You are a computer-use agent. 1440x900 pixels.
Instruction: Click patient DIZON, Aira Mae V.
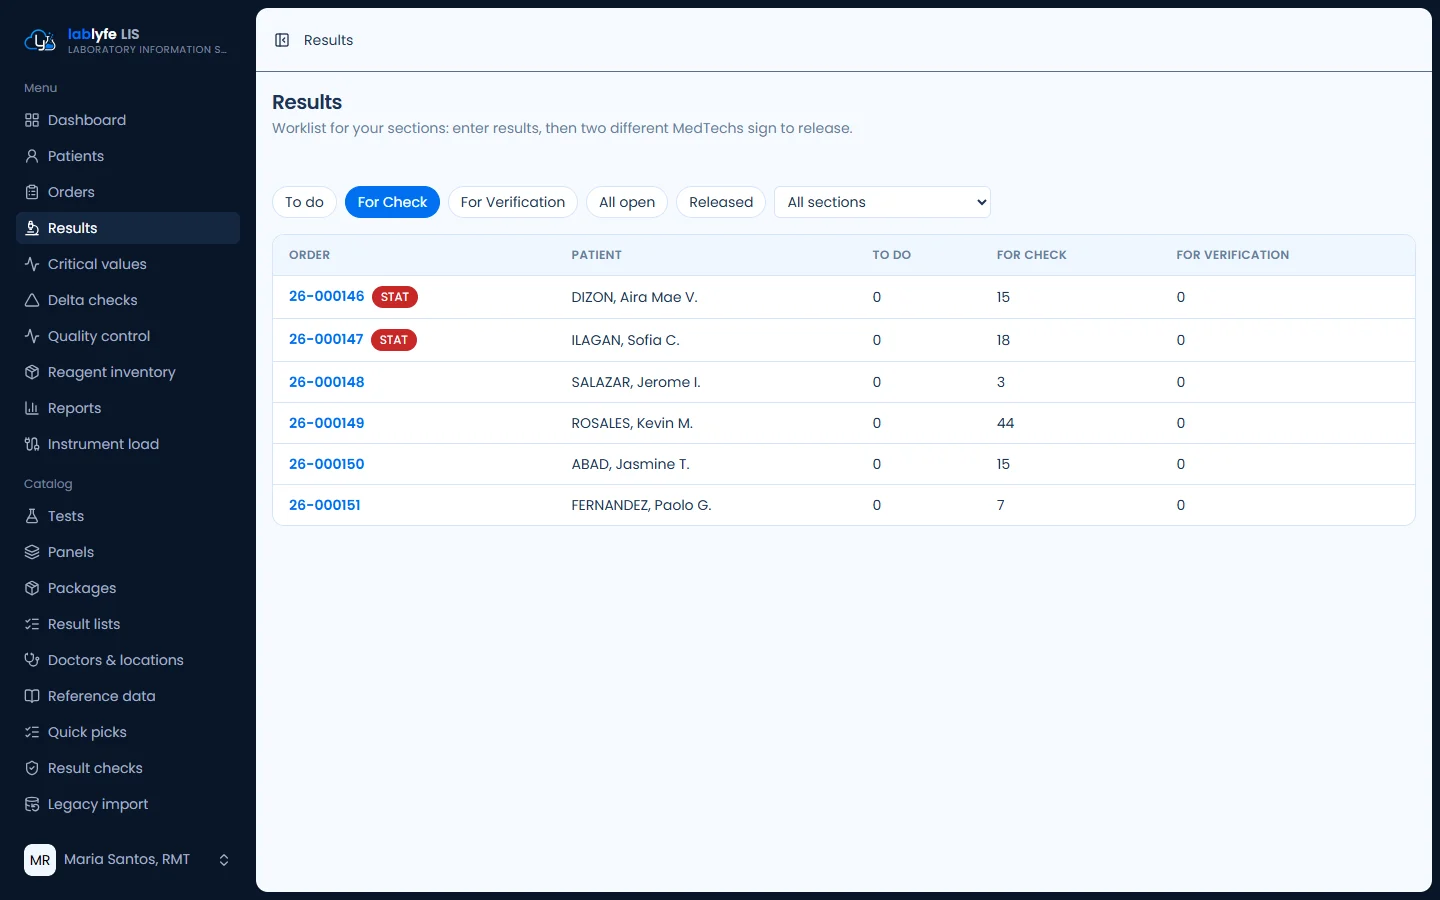point(634,297)
